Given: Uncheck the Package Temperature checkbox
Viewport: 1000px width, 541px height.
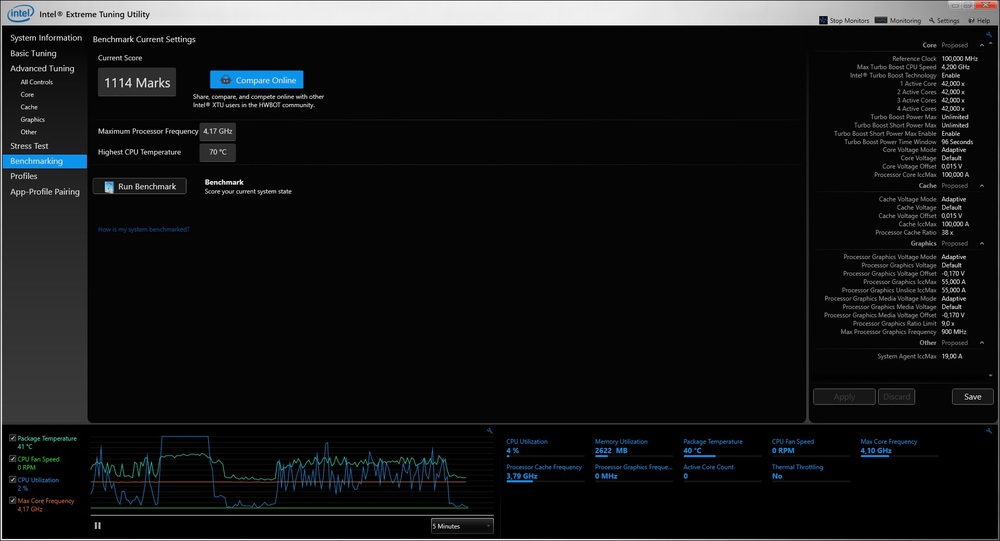Looking at the screenshot, I should (x=12, y=439).
